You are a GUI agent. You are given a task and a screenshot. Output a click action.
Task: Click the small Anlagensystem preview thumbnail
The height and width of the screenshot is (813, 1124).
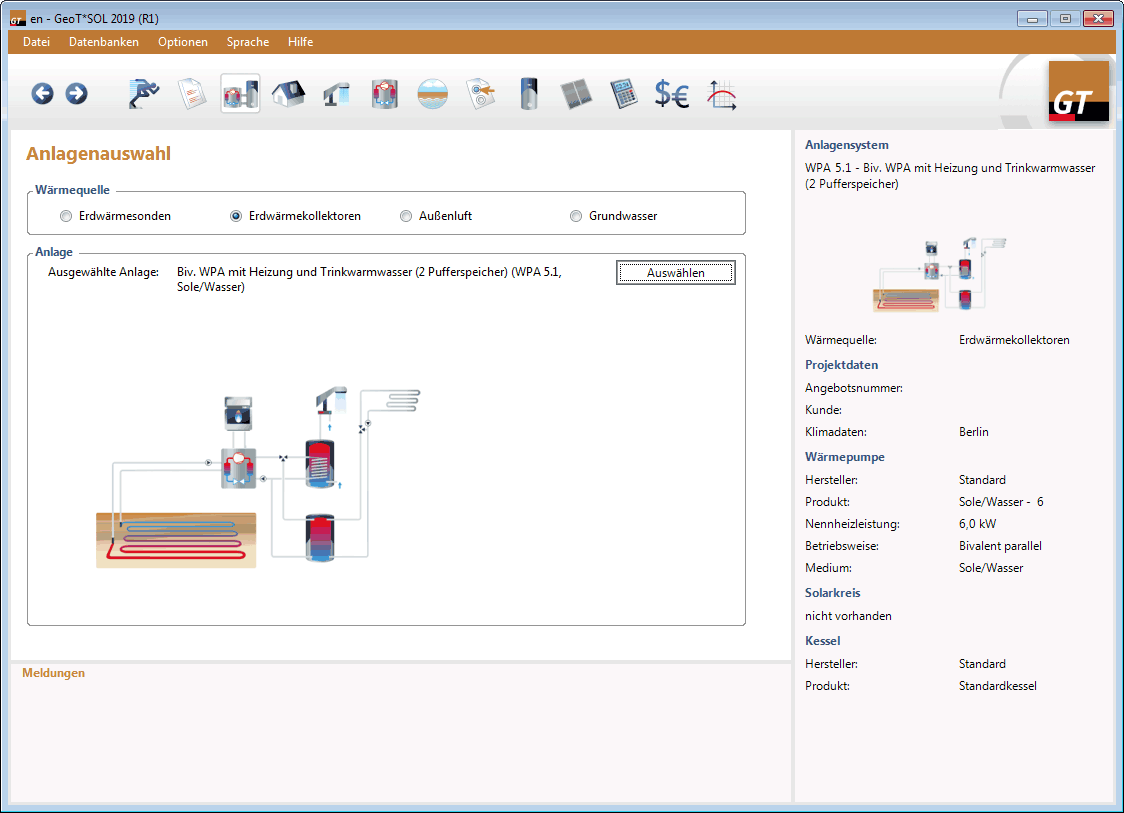click(x=940, y=275)
